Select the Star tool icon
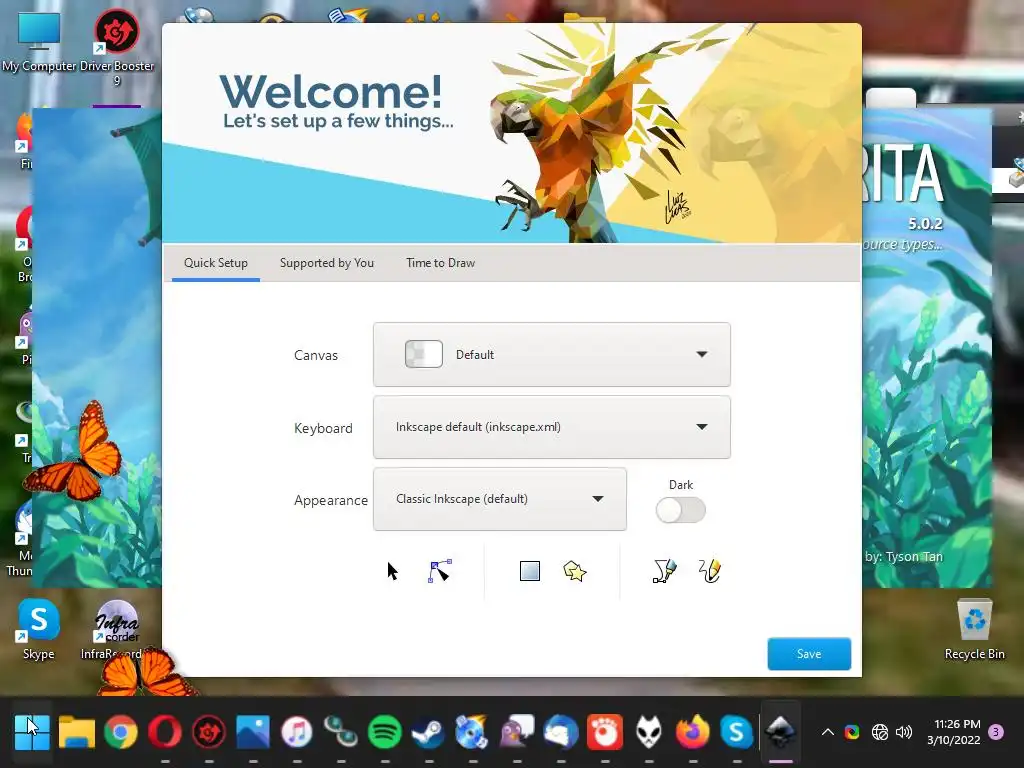Screen dimensions: 1024x768 coord(575,571)
